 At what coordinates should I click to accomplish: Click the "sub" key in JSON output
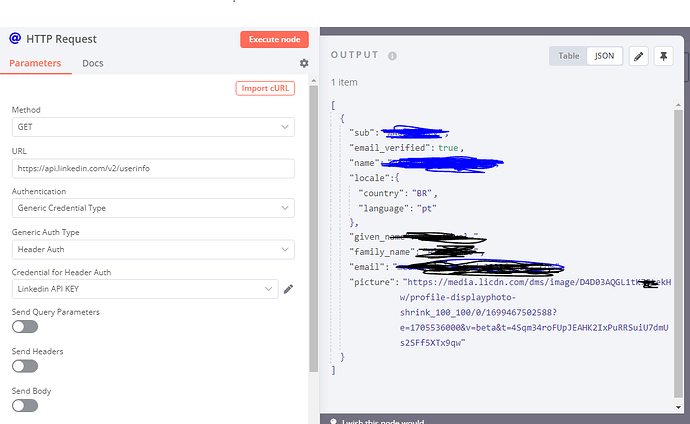tap(362, 133)
